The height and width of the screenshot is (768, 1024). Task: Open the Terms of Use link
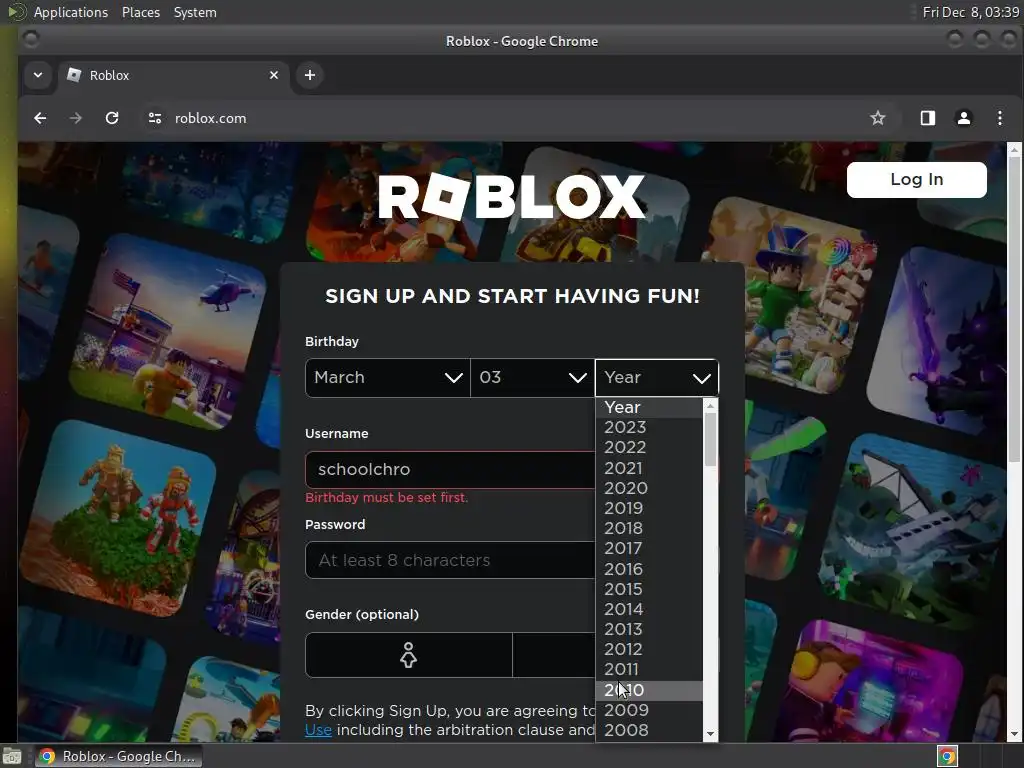[318, 730]
